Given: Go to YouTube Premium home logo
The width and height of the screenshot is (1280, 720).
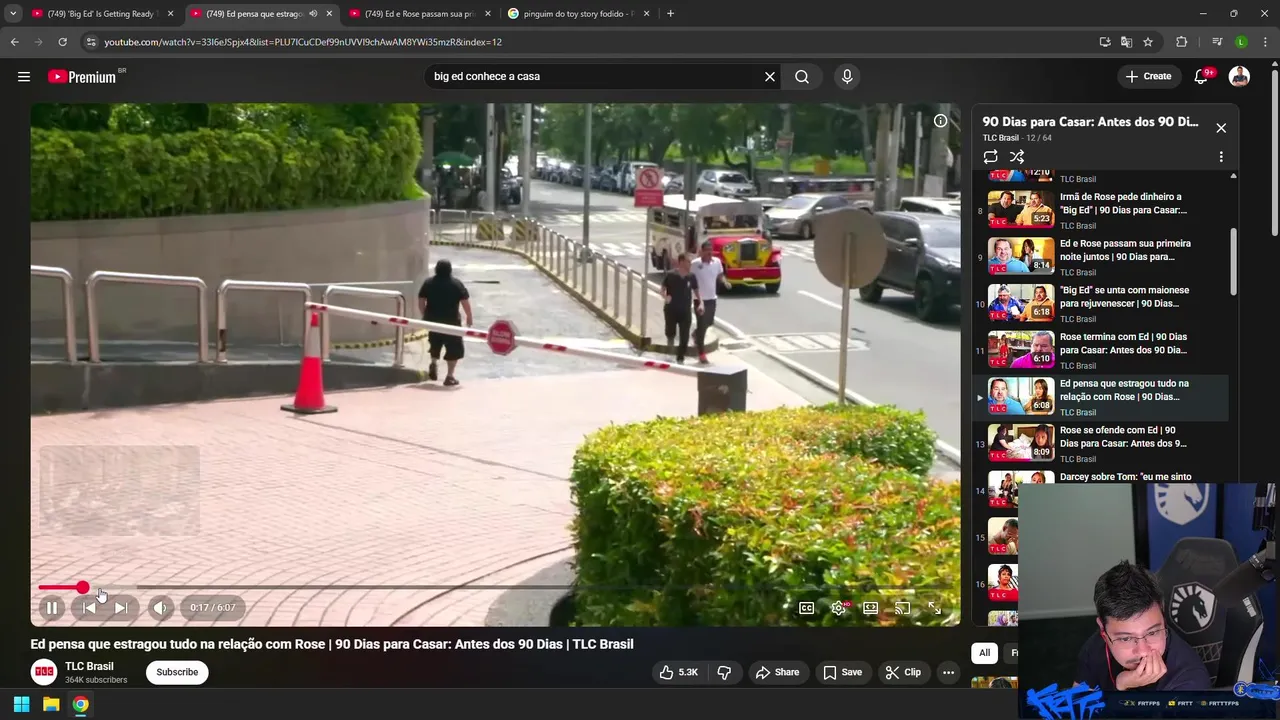Looking at the screenshot, I should 82,77.
